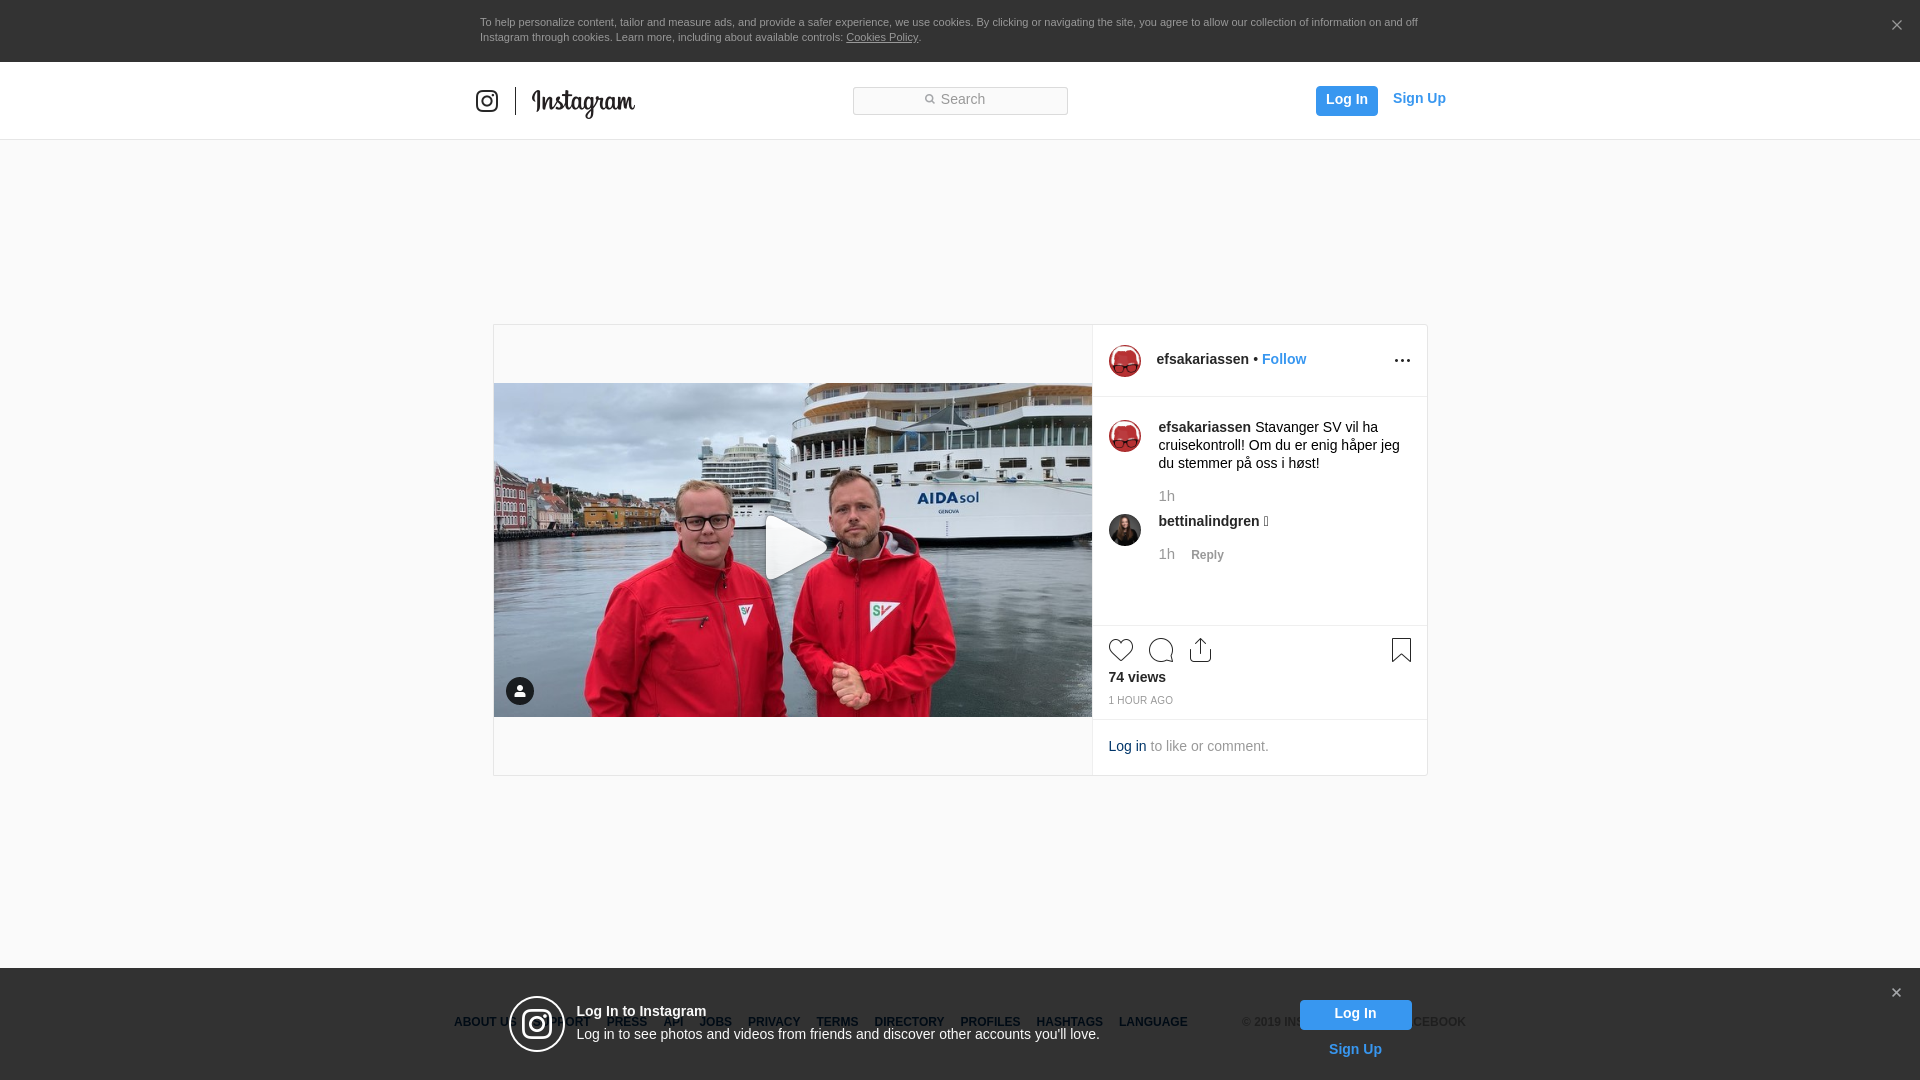This screenshot has height=1080, width=1920.
Task: Share the post via share icon
Action: (1200, 650)
